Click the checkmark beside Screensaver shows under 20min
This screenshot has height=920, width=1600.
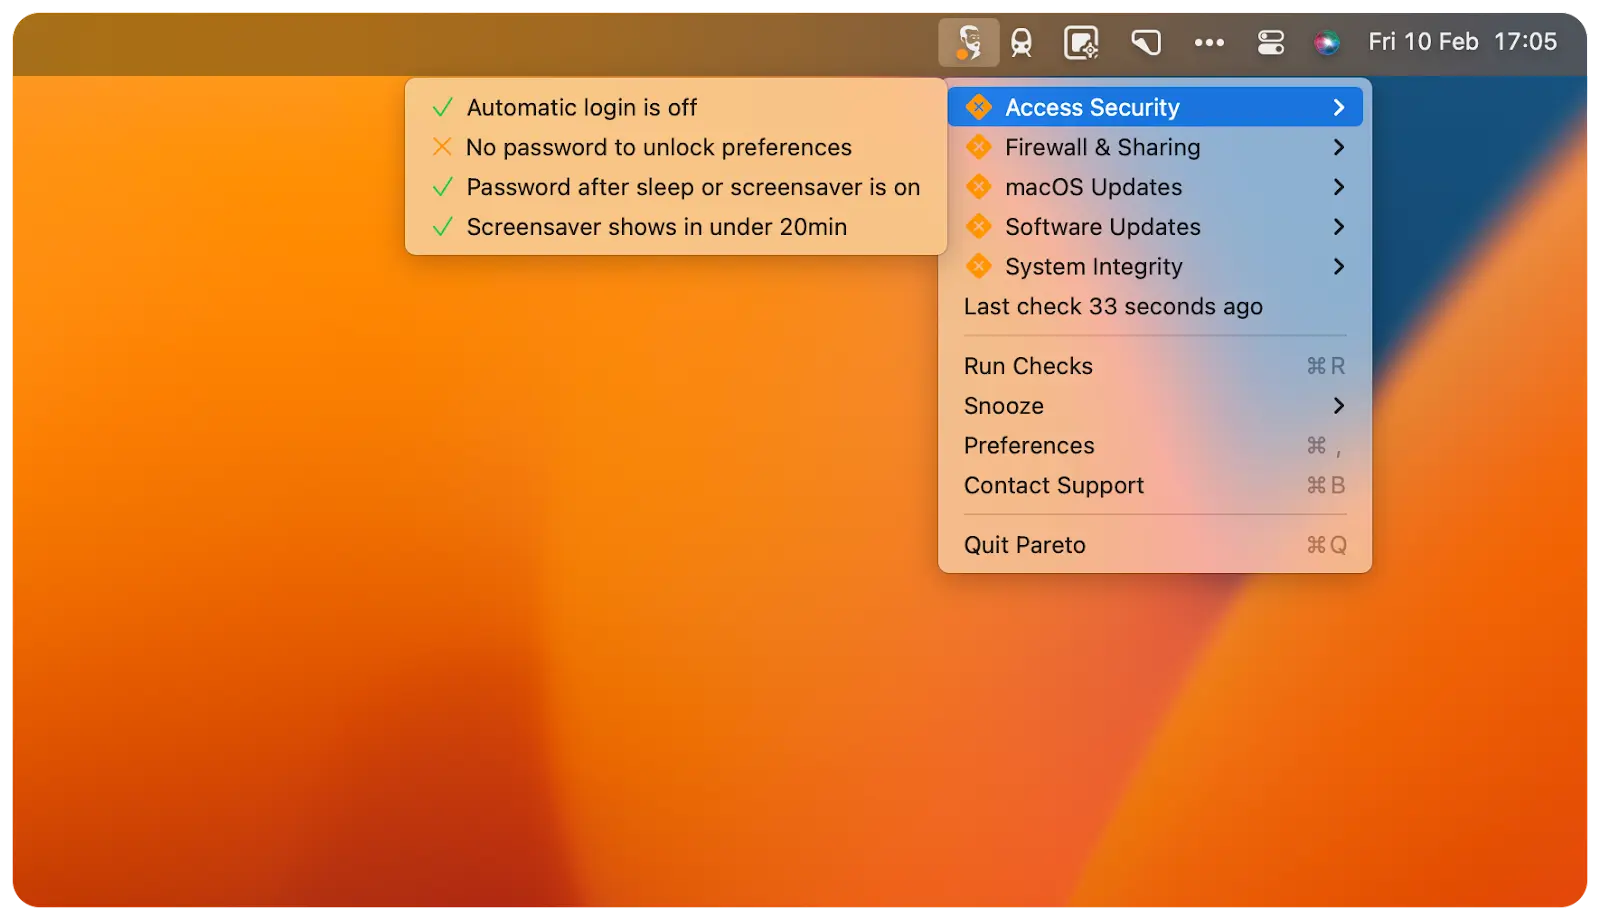(x=443, y=227)
